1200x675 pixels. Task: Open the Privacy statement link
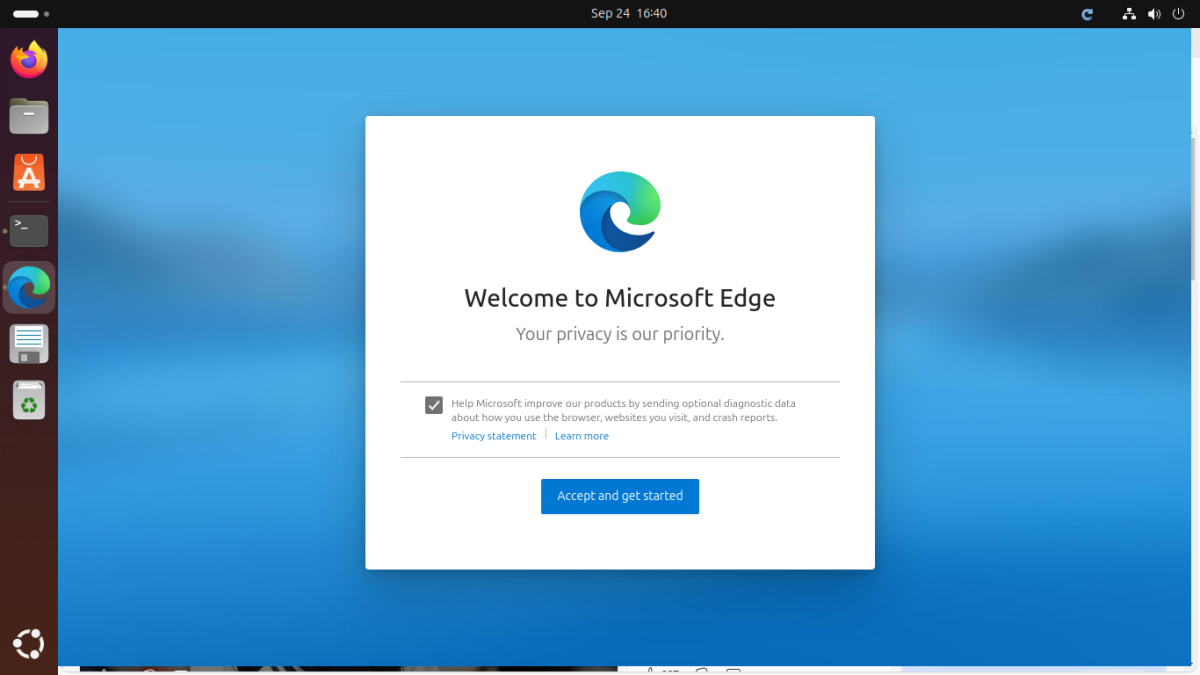click(493, 436)
